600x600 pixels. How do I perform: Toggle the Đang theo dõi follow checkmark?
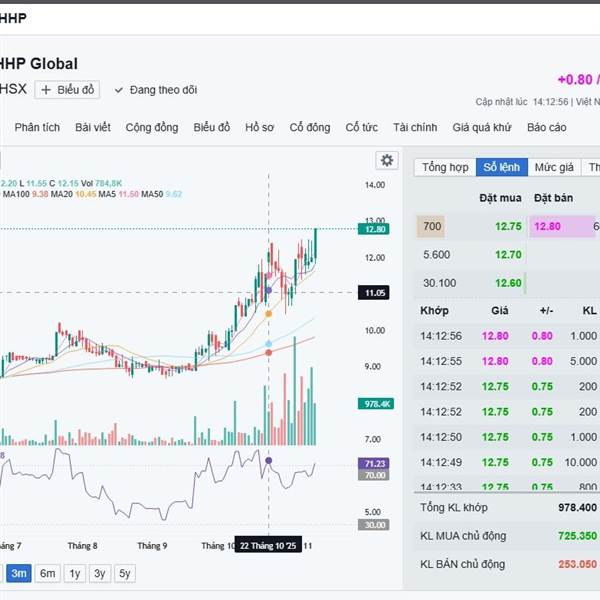tap(119, 90)
